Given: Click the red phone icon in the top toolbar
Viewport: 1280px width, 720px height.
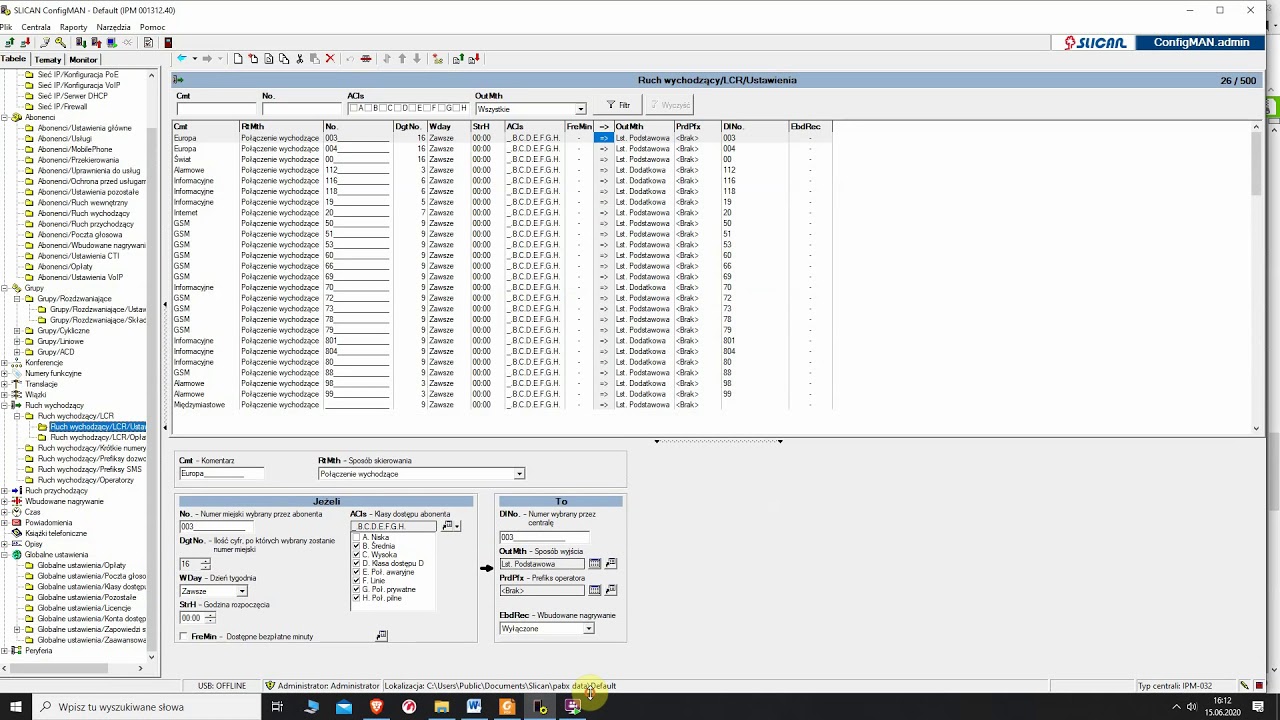Looking at the screenshot, I should (x=168, y=42).
